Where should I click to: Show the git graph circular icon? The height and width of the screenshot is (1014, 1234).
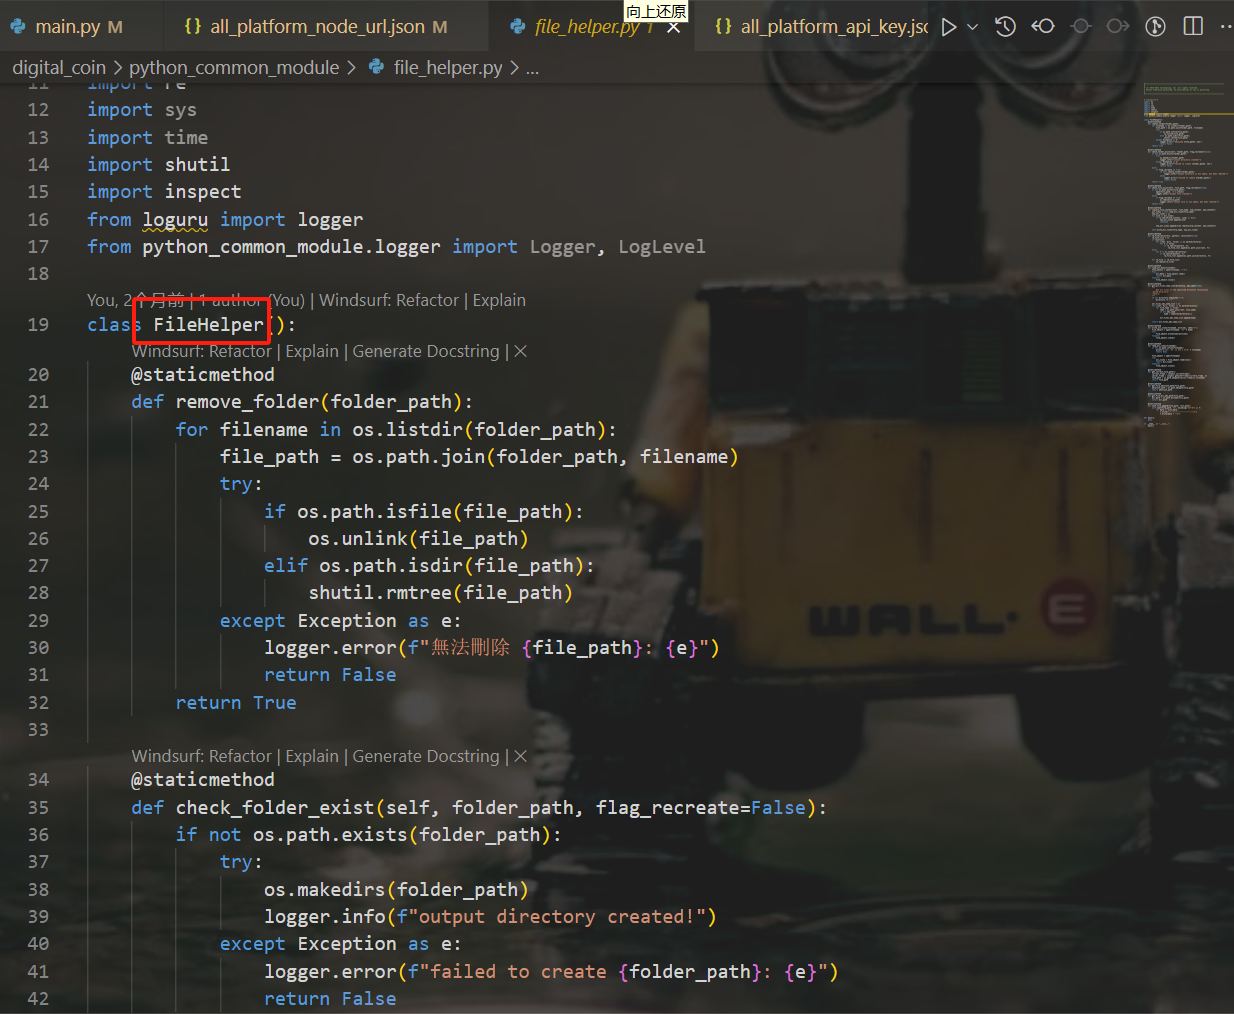1156,27
